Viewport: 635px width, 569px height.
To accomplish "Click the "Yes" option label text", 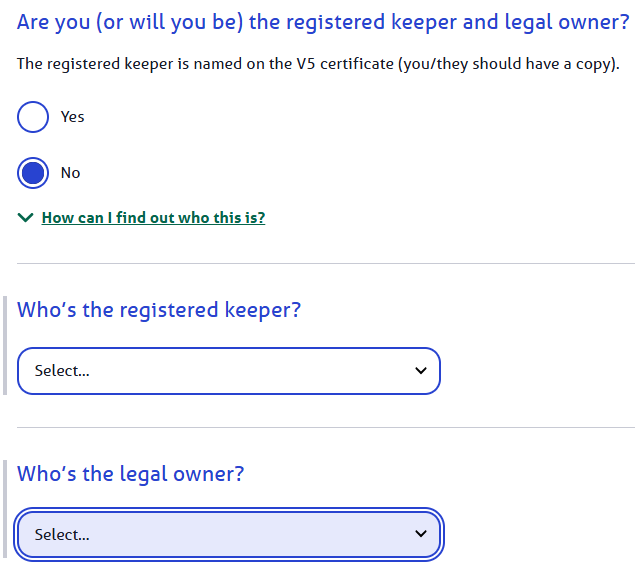I will coord(72,117).
